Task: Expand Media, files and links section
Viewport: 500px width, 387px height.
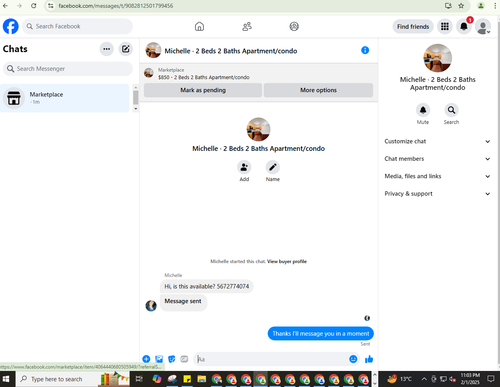Action: coord(437,176)
